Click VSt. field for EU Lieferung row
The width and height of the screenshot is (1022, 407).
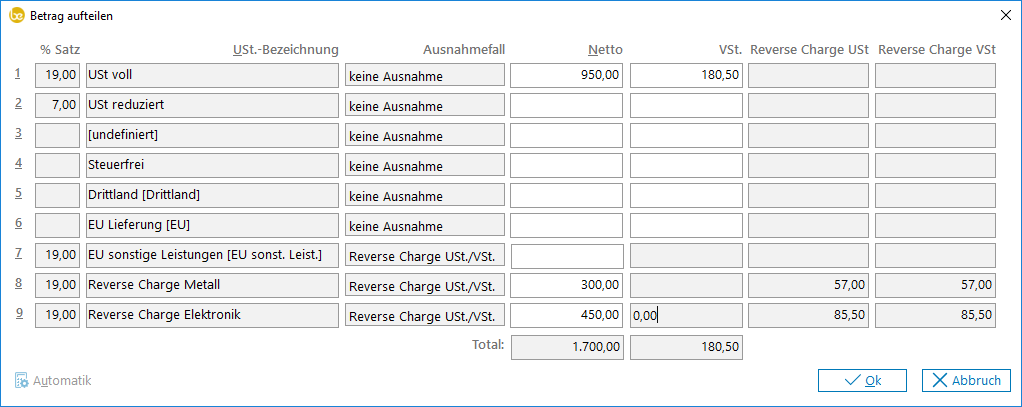pos(686,226)
